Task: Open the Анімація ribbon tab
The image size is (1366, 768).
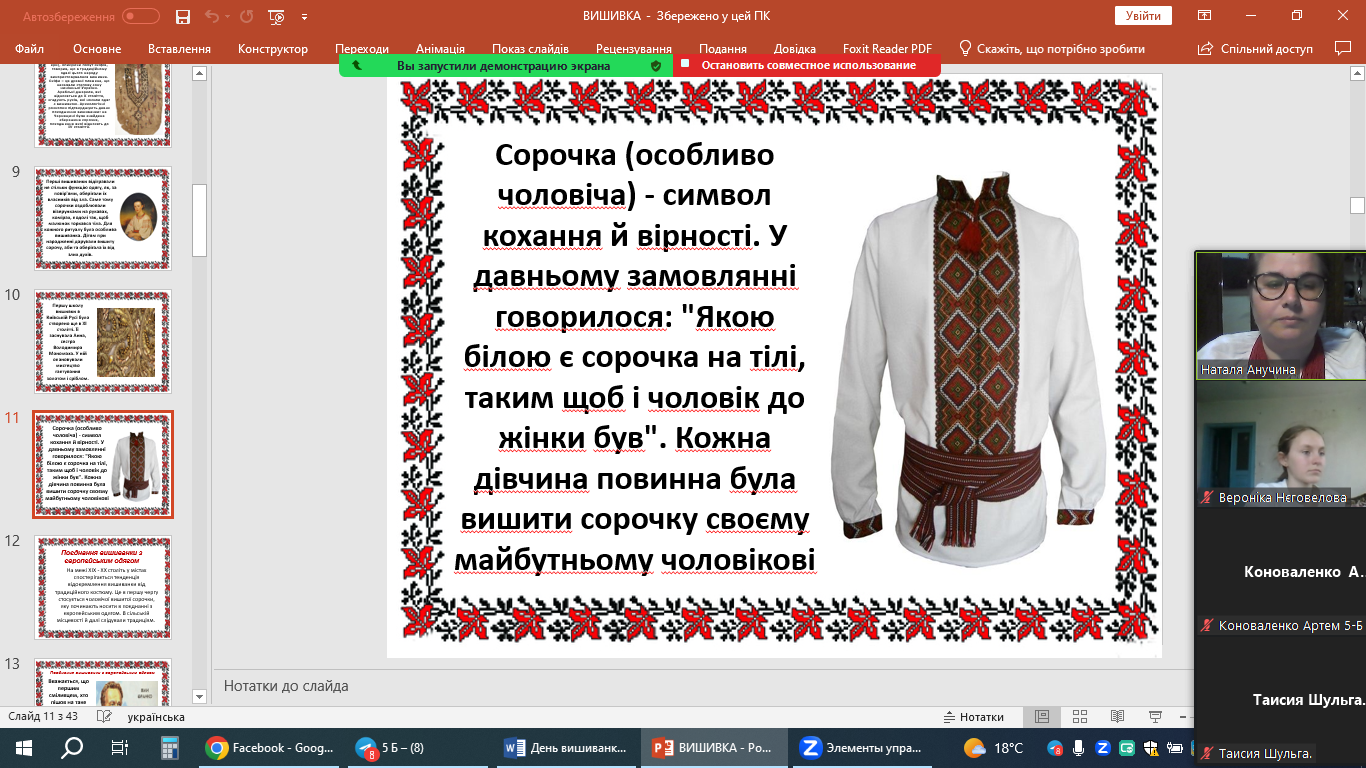Action: click(440, 49)
